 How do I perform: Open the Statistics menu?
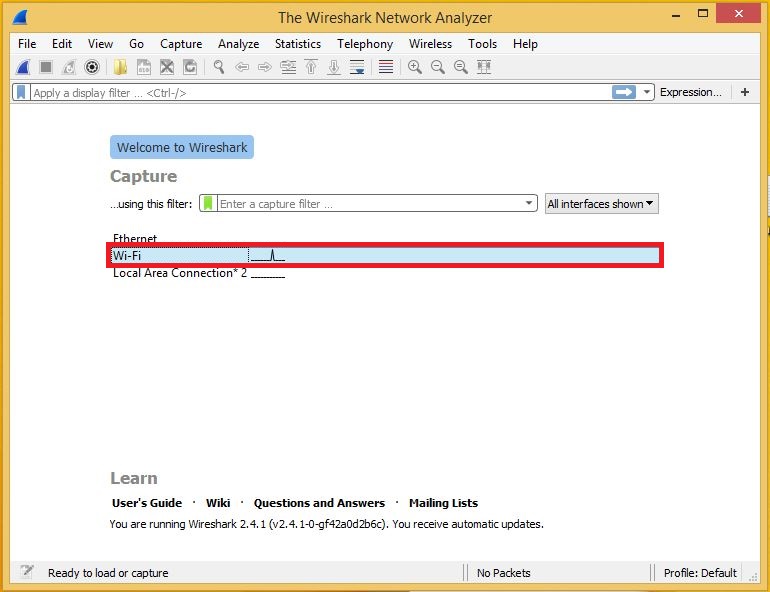click(298, 44)
